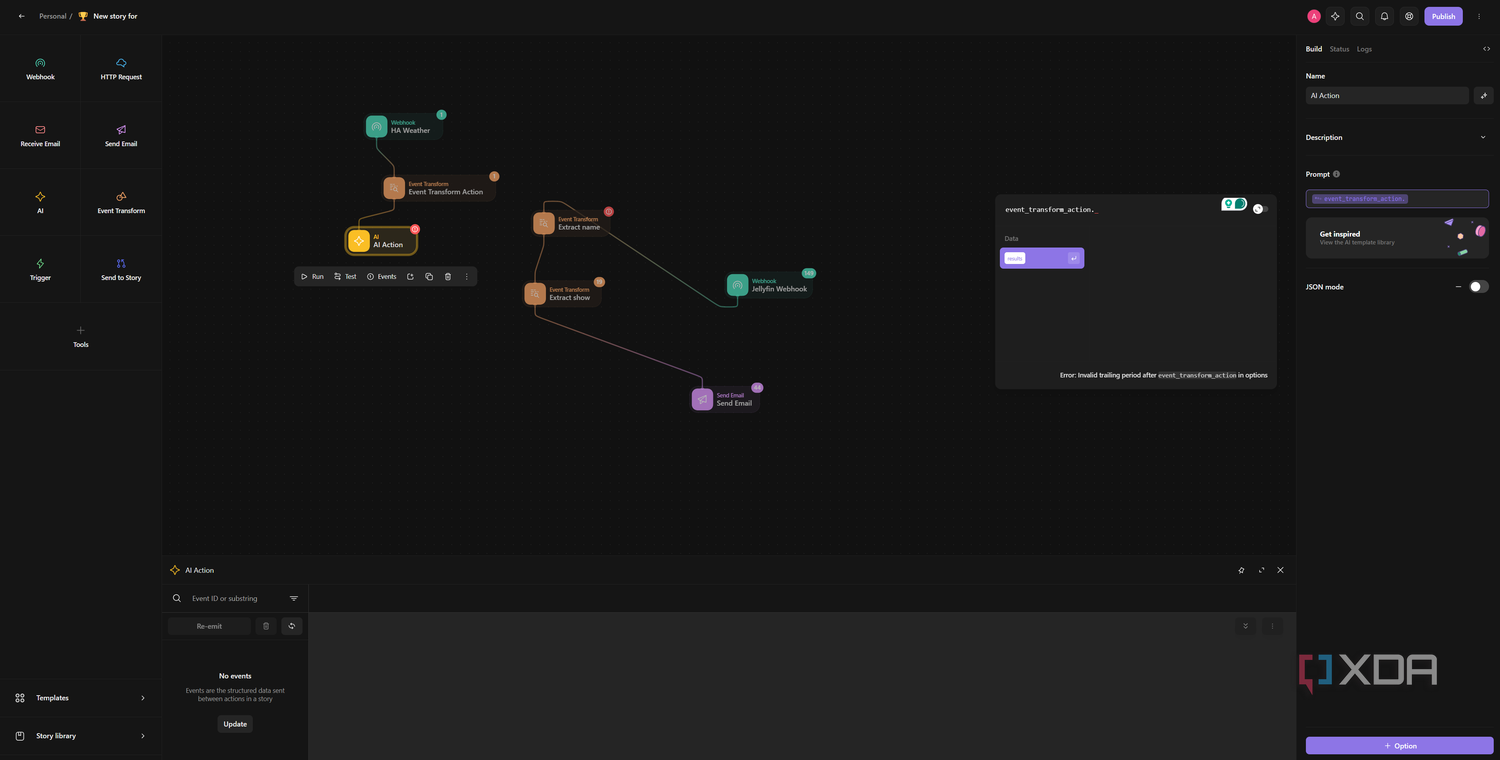This screenshot has height=760, width=1500.
Task: Select the results data suggestion
Action: pyautogui.click(x=1042, y=258)
